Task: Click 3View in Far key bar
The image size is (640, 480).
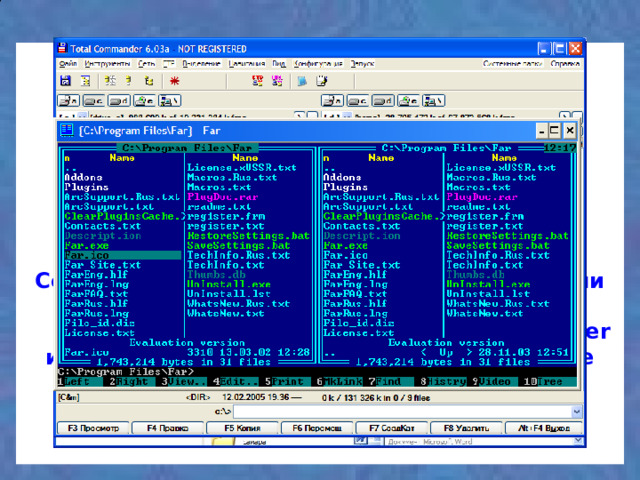Action: point(184,382)
